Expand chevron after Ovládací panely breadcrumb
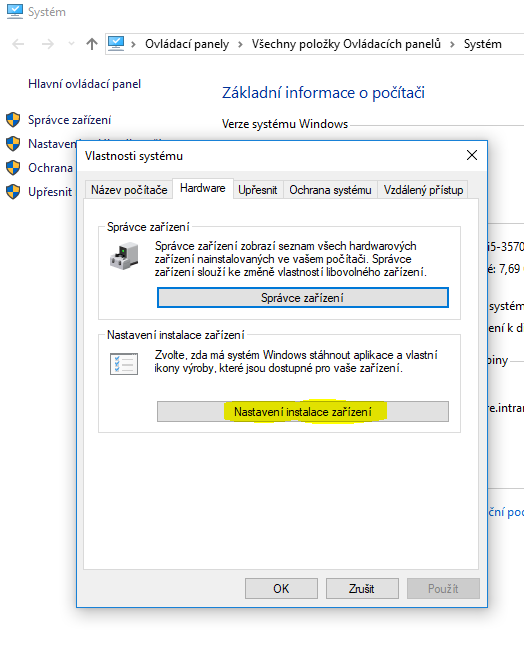The height and width of the screenshot is (645, 524). coord(240,44)
